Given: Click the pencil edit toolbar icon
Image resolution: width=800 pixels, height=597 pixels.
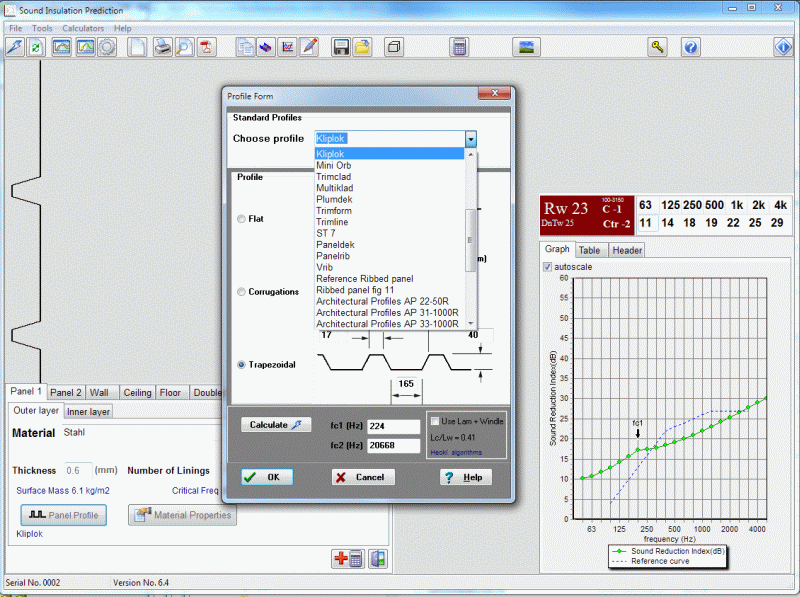Looking at the screenshot, I should point(309,47).
